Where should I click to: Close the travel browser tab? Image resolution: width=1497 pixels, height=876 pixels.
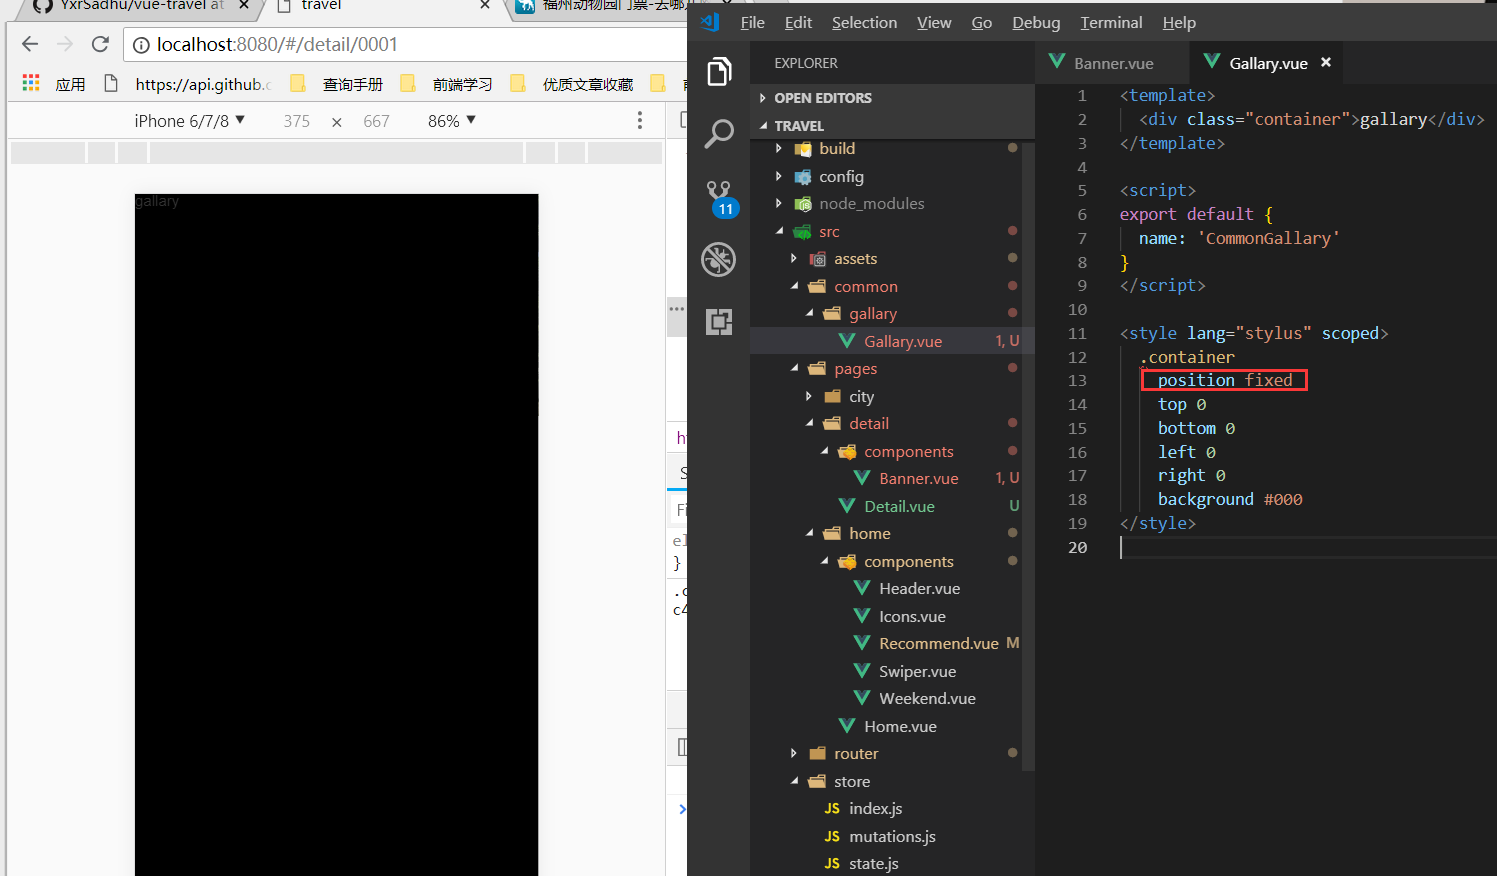pos(485,5)
